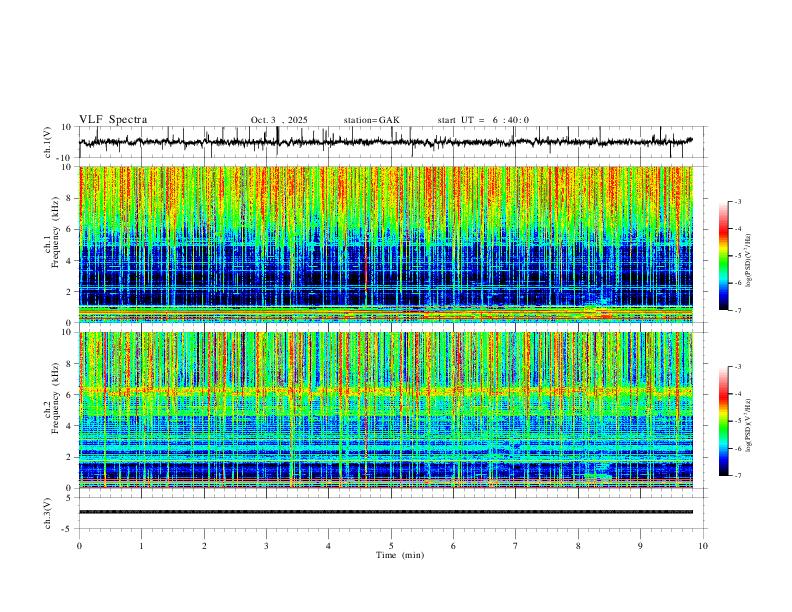Click the ch.1 frequency axis "2" tick label
The width and height of the screenshot is (792, 612).
[70, 291]
